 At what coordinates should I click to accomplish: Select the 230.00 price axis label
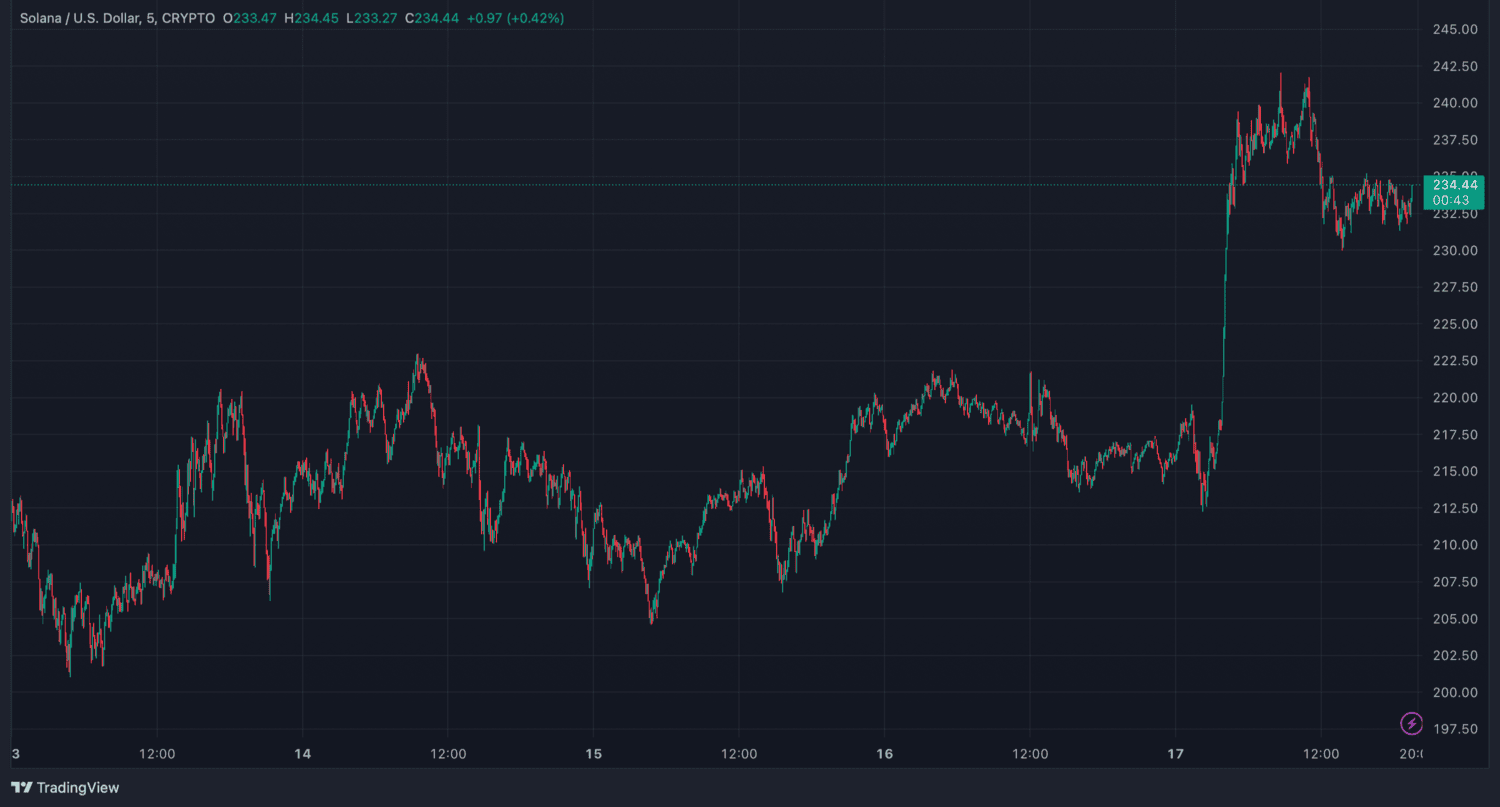click(1455, 250)
